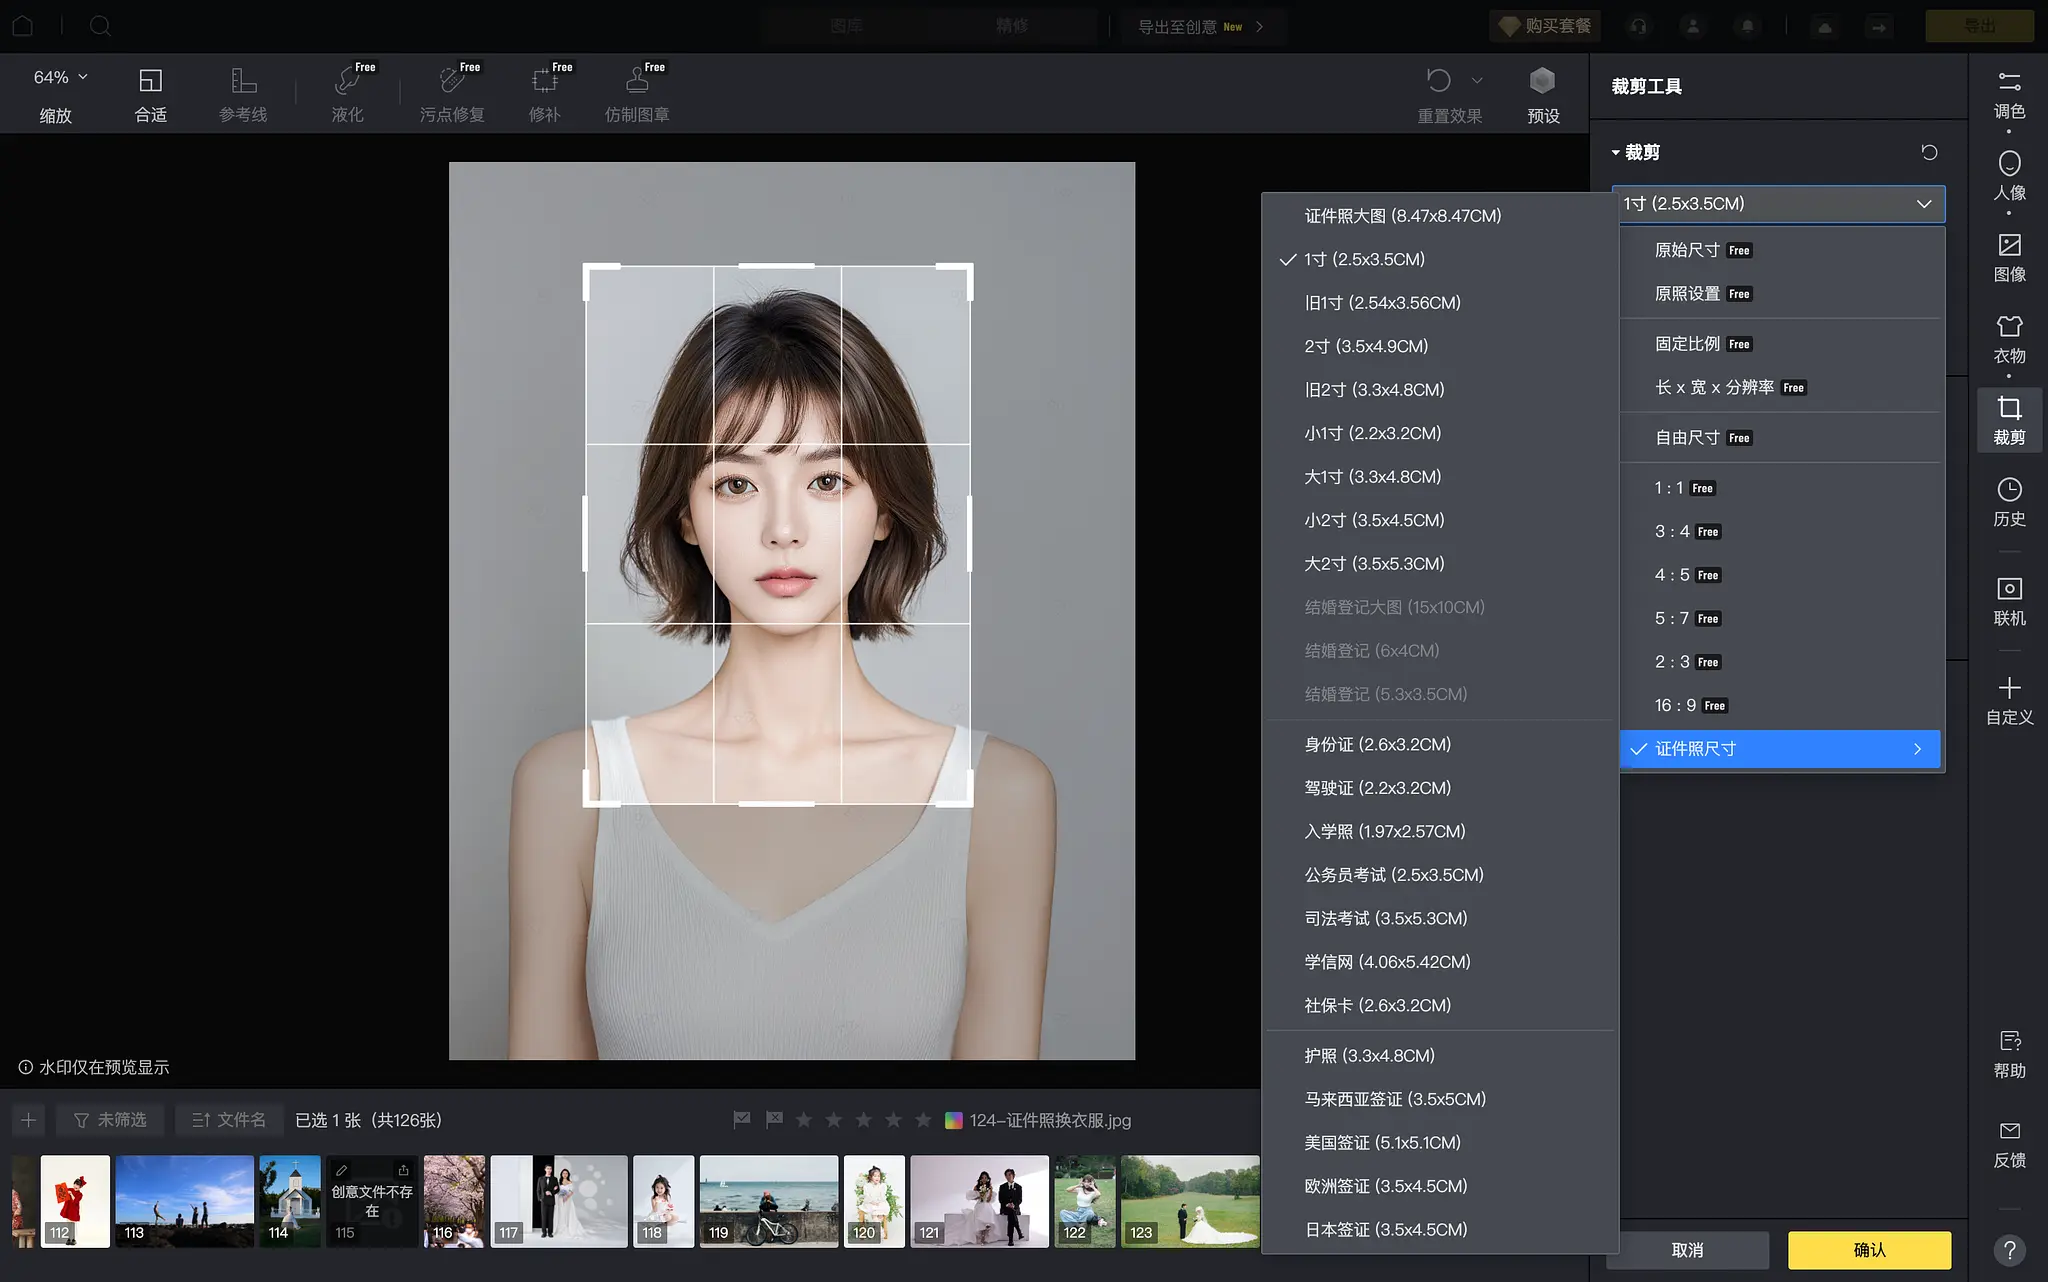The image size is (2048, 1282).
Task: Open the 64% zoom level dropdown
Action: tap(60, 77)
